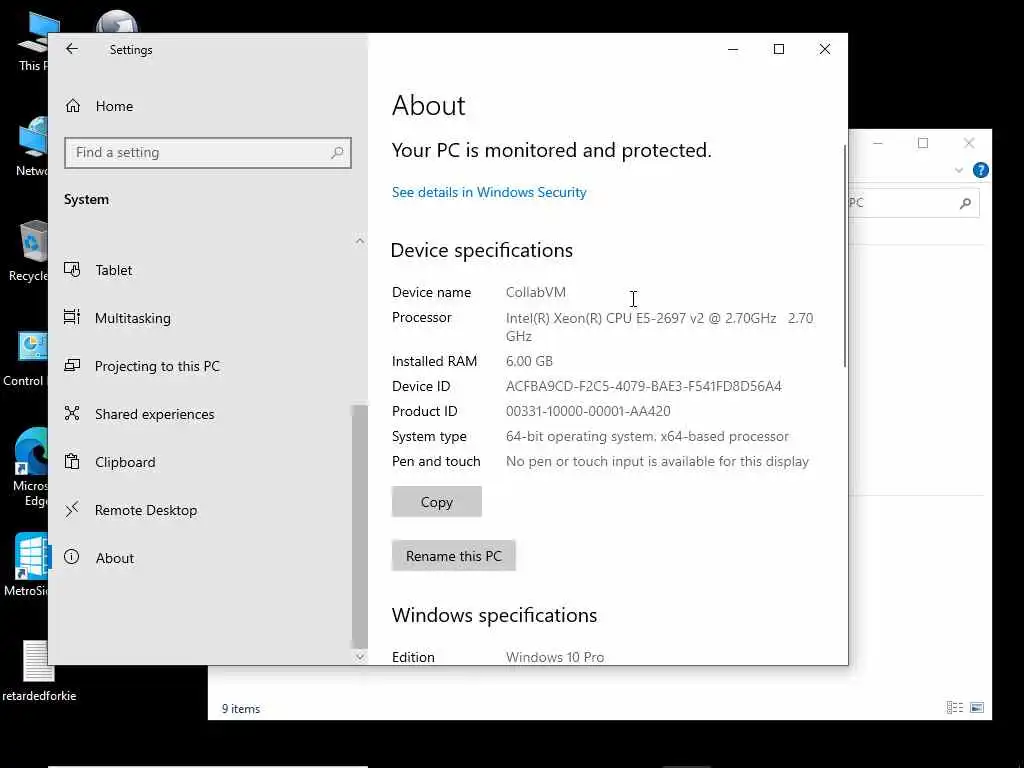This screenshot has width=1024, height=768.
Task: Click sidebar scroll up arrow
Action: tap(360, 241)
